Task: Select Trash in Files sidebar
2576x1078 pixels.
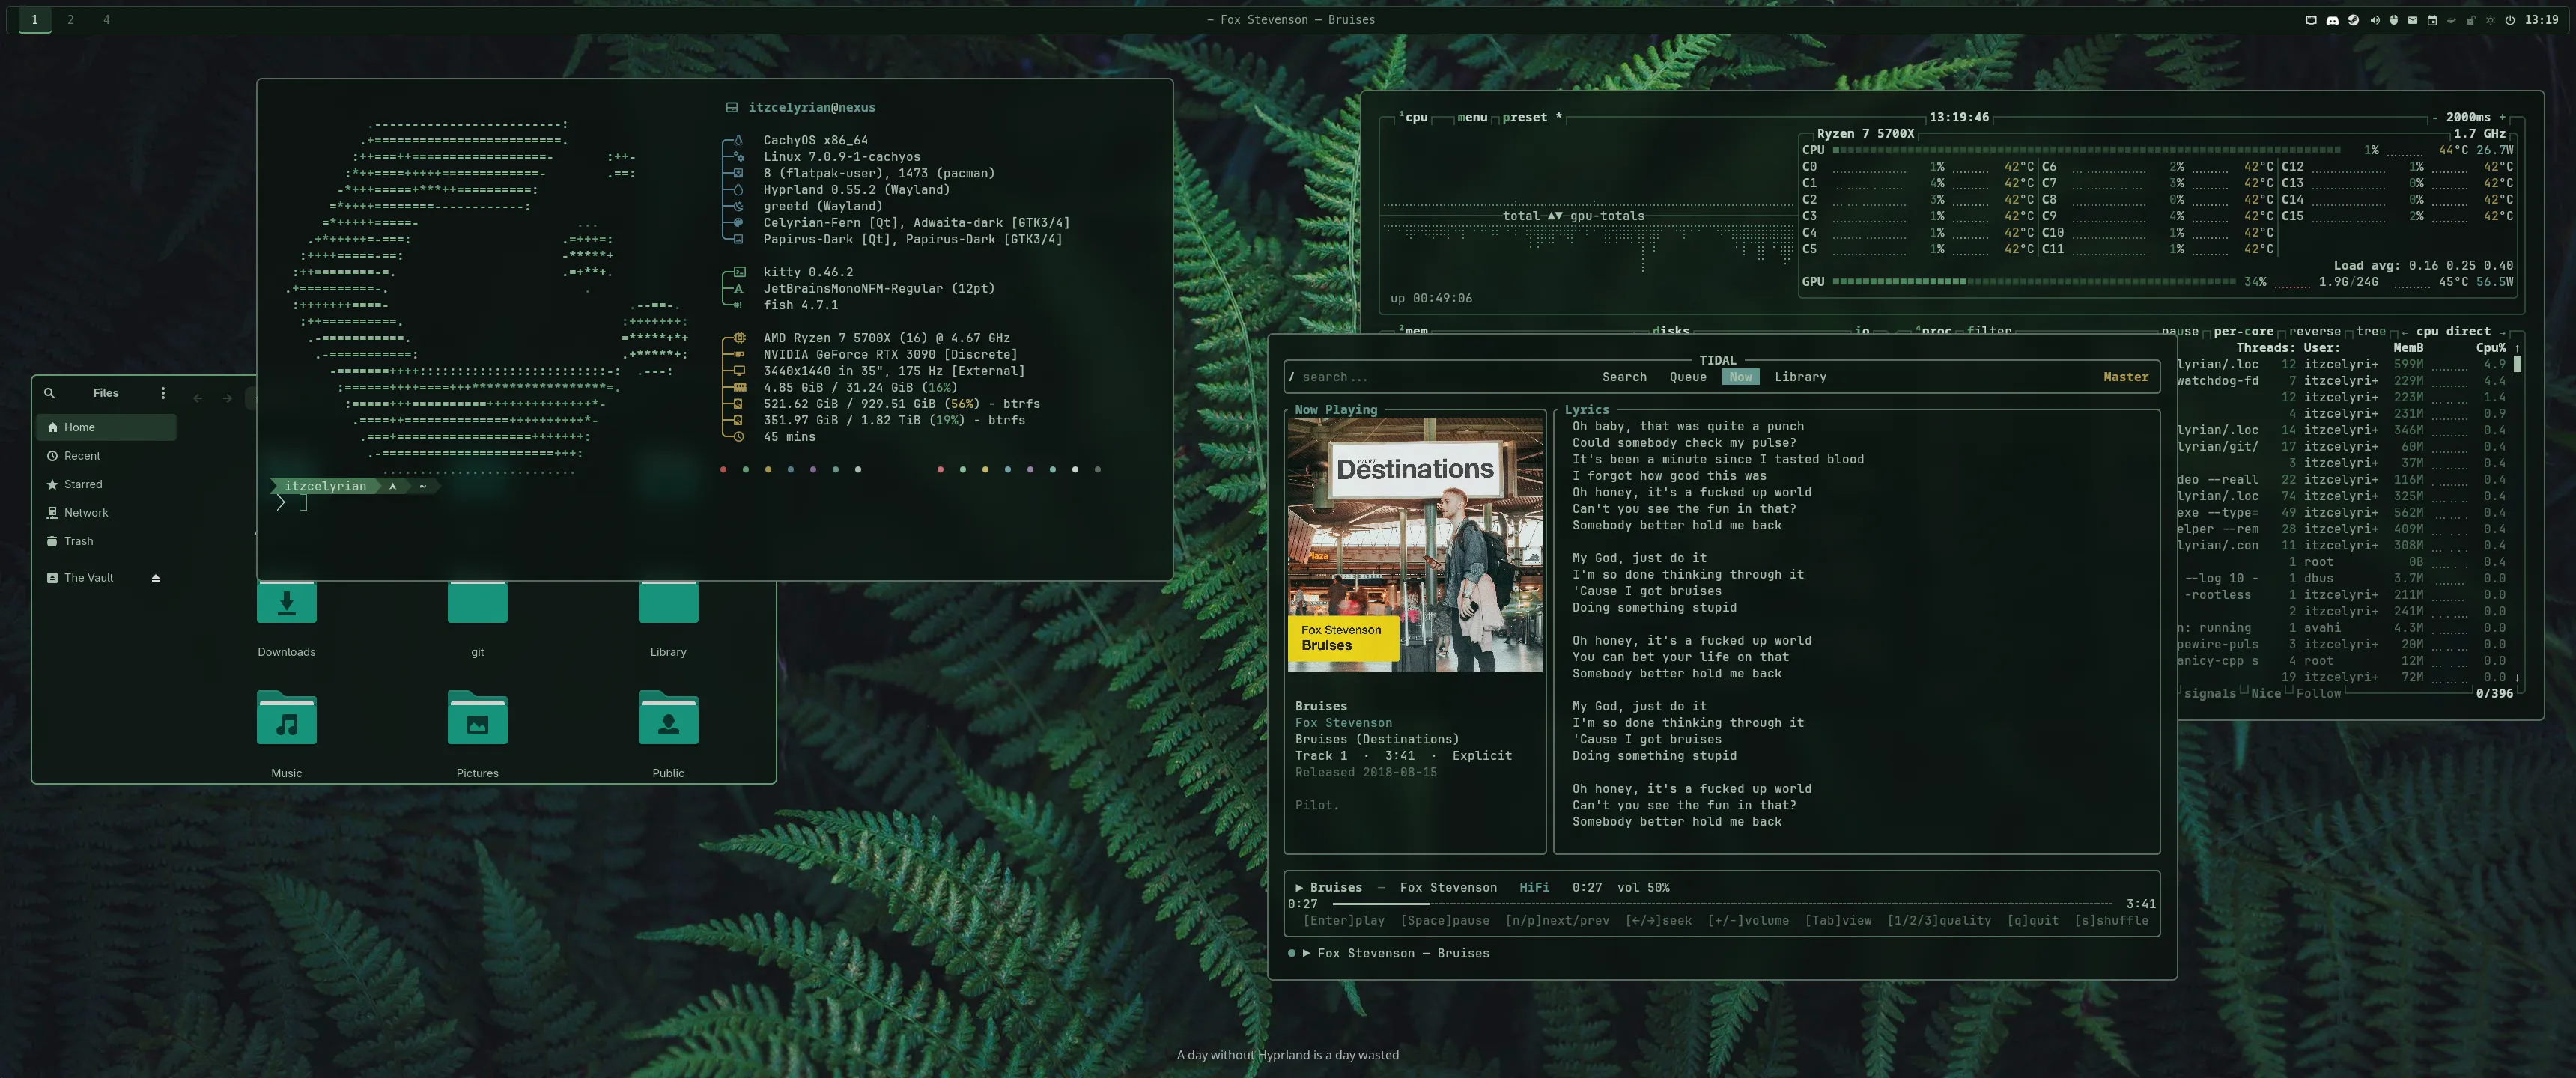Action: 107,541
